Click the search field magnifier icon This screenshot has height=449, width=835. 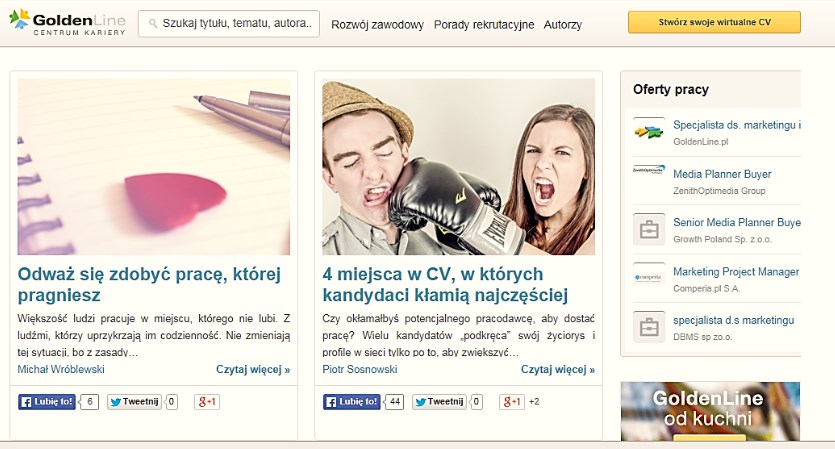pyautogui.click(x=152, y=24)
